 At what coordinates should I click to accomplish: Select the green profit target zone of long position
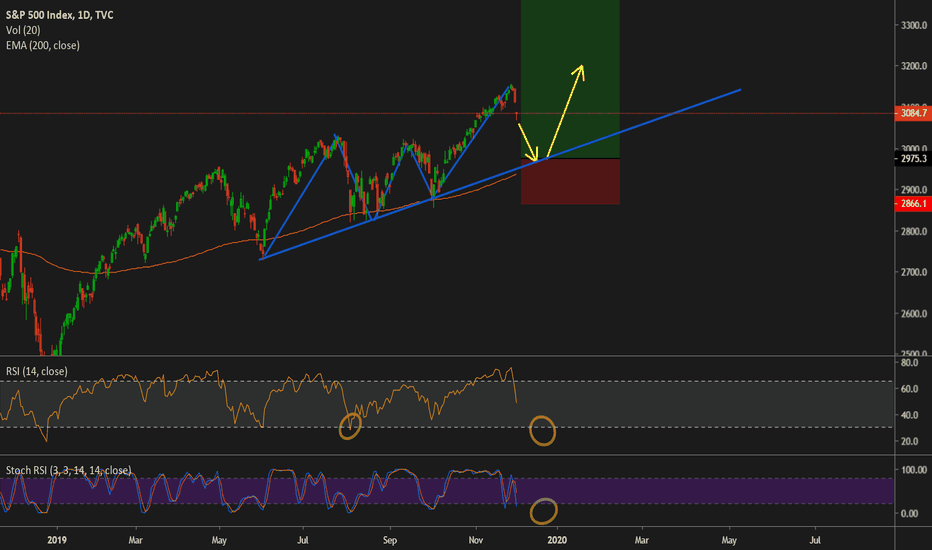571,79
